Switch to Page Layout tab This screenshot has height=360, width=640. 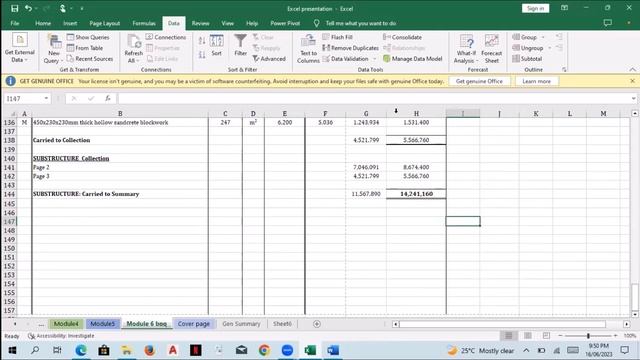[x=104, y=23]
